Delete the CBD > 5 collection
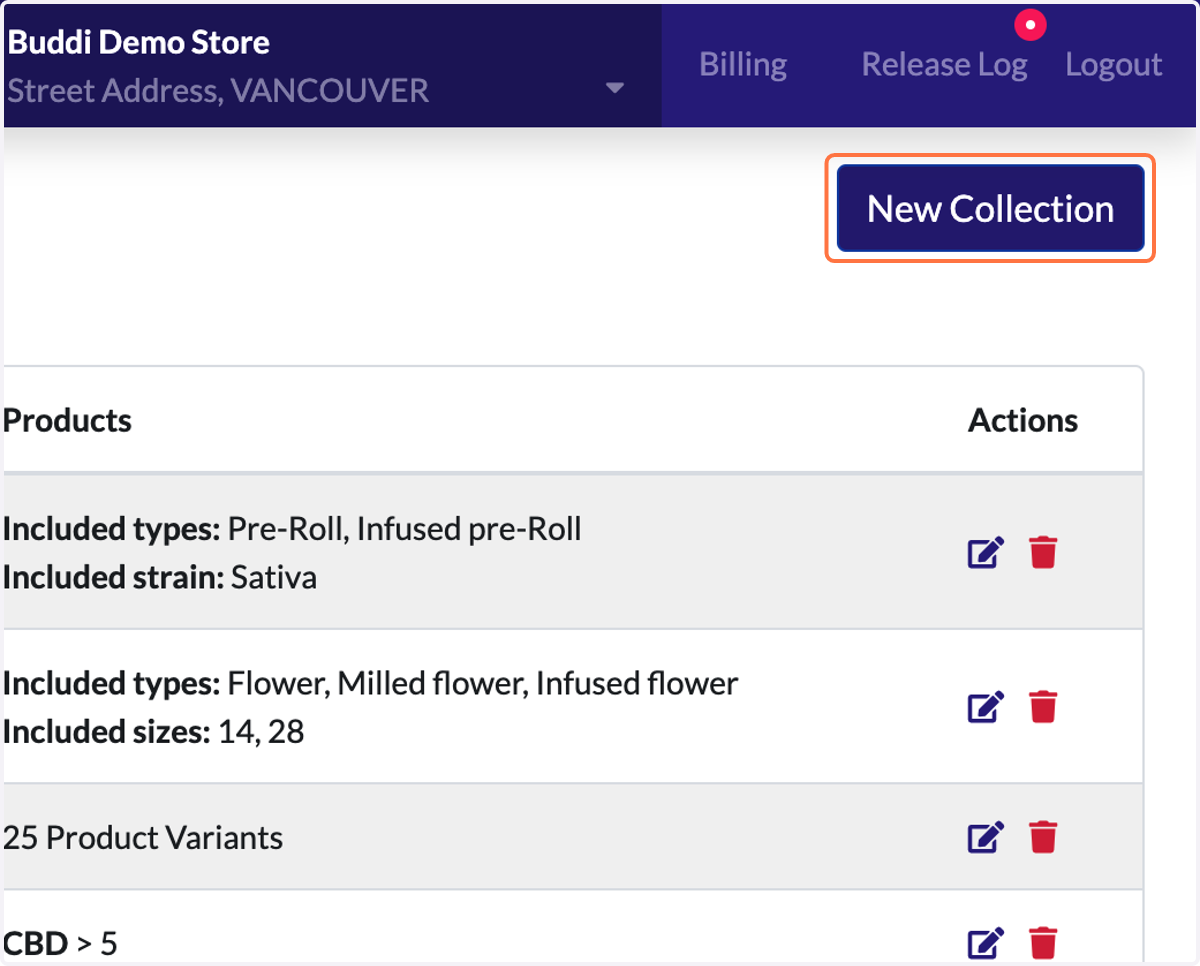The width and height of the screenshot is (1200, 966). pos(1043,943)
